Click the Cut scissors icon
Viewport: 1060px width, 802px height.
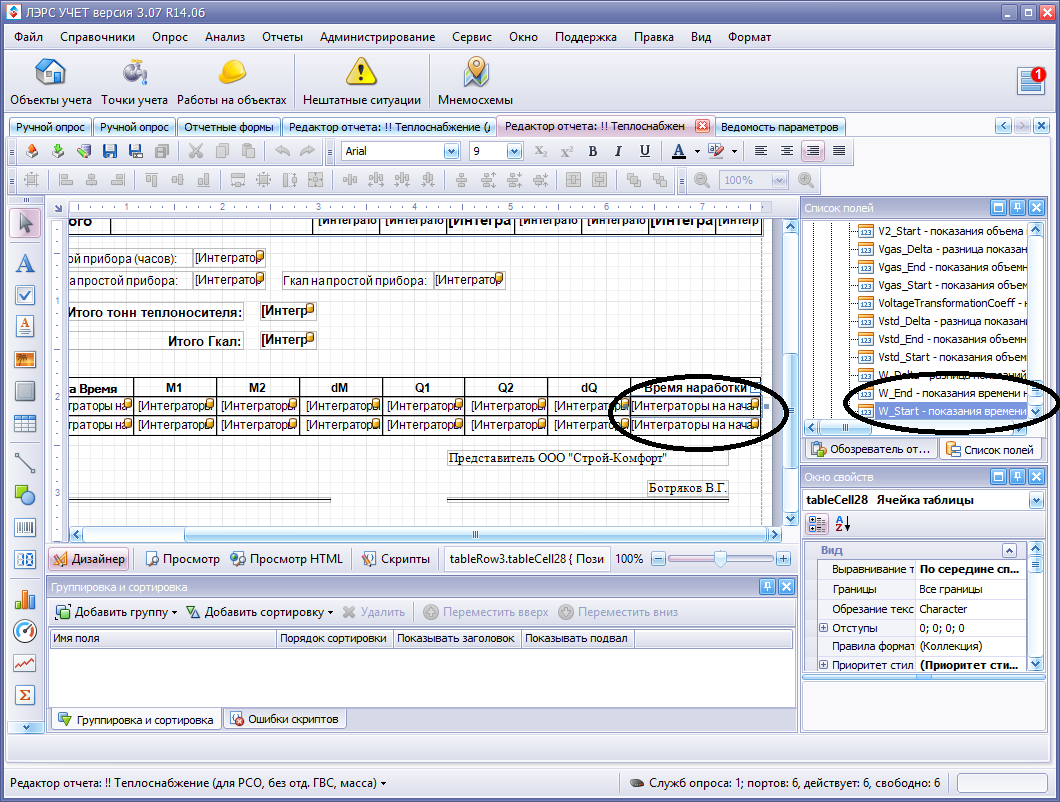tap(196, 151)
